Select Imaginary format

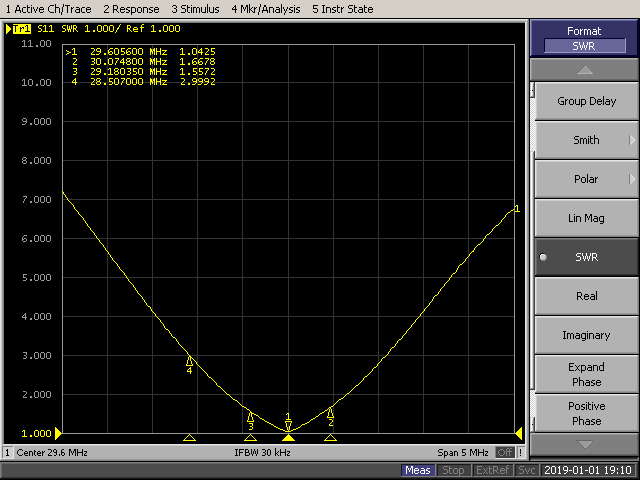[587, 335]
